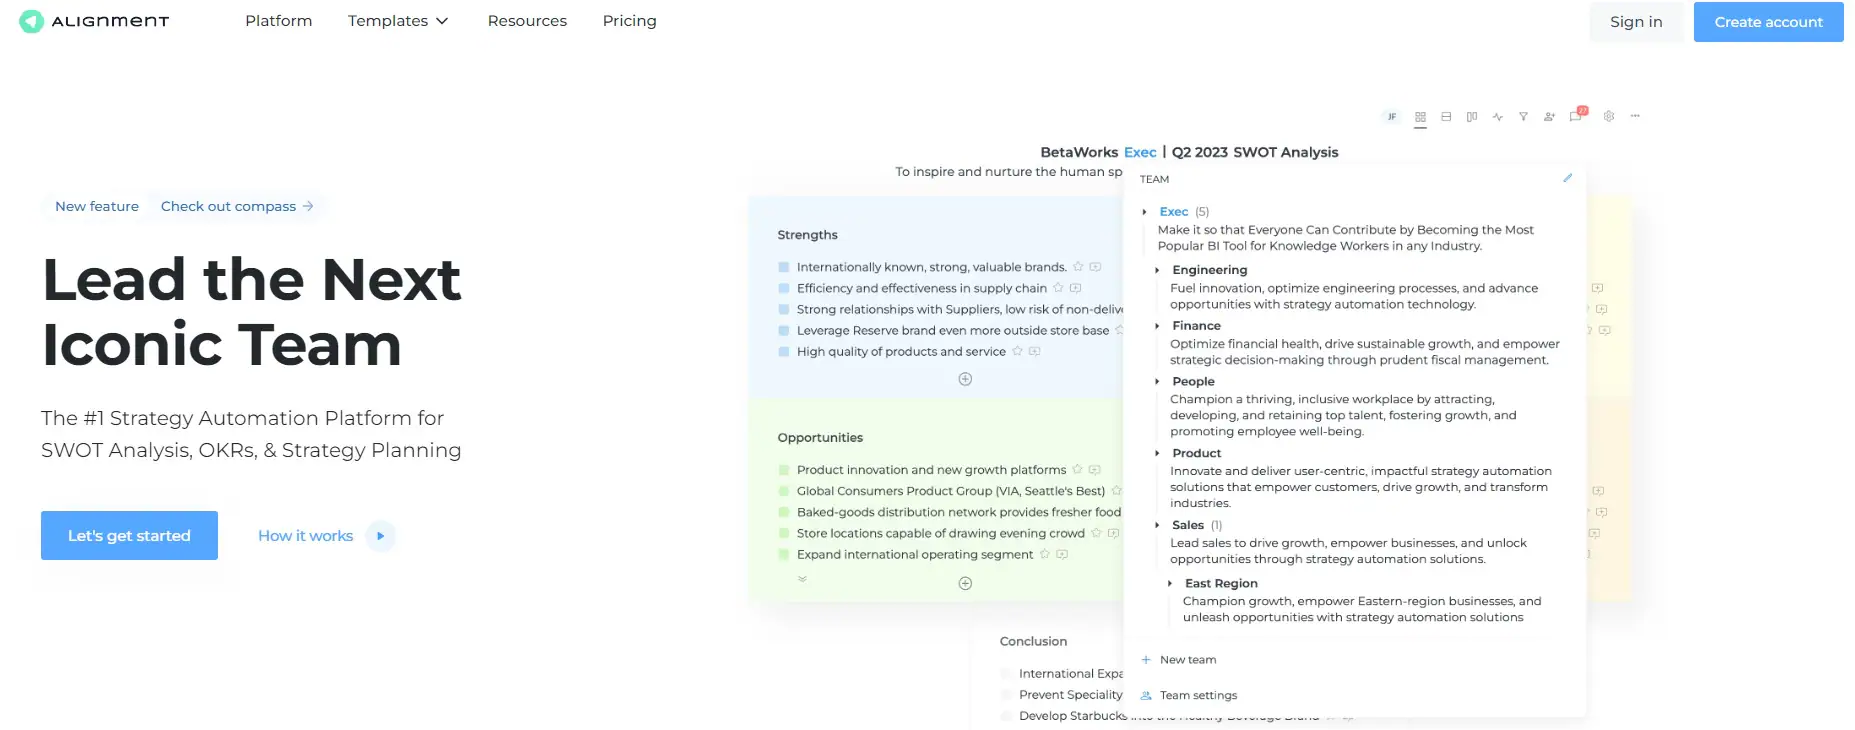Viewport: 1855px width, 730px height.
Task: Expand the Sales team arrow
Action: pyautogui.click(x=1157, y=525)
